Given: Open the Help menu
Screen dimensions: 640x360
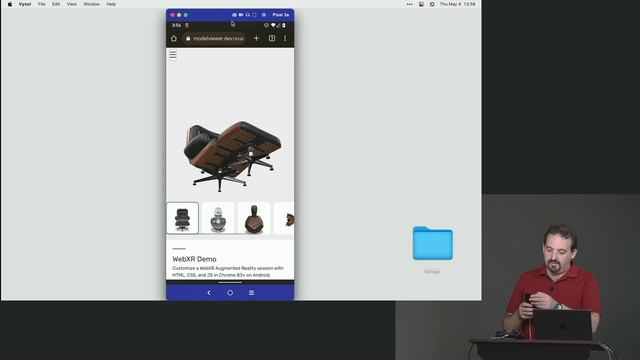Looking at the screenshot, I should [111, 4].
